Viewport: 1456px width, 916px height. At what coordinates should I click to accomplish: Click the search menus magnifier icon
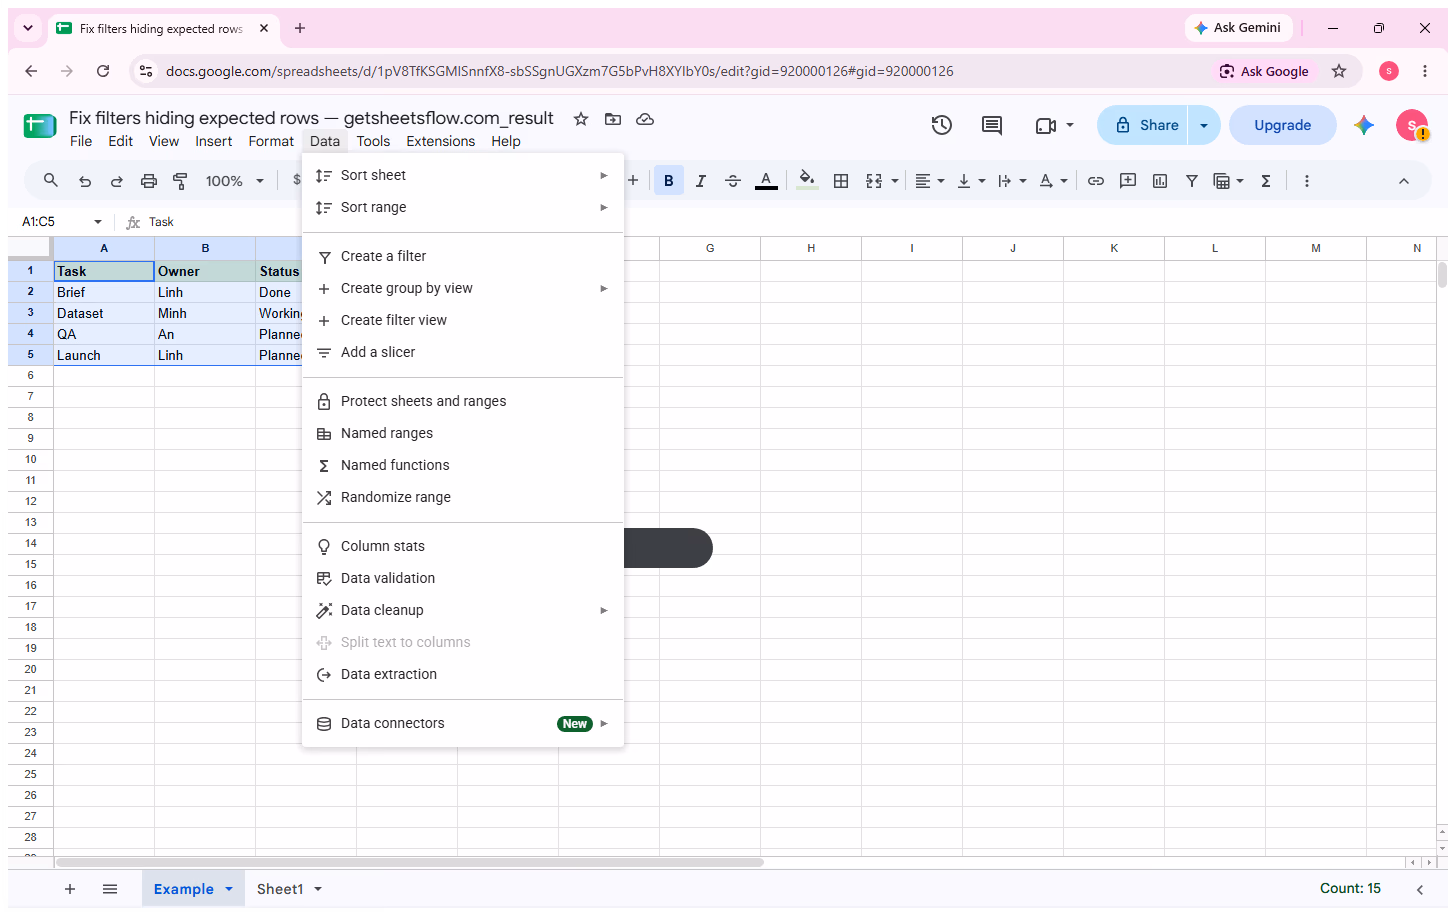[x=51, y=181]
